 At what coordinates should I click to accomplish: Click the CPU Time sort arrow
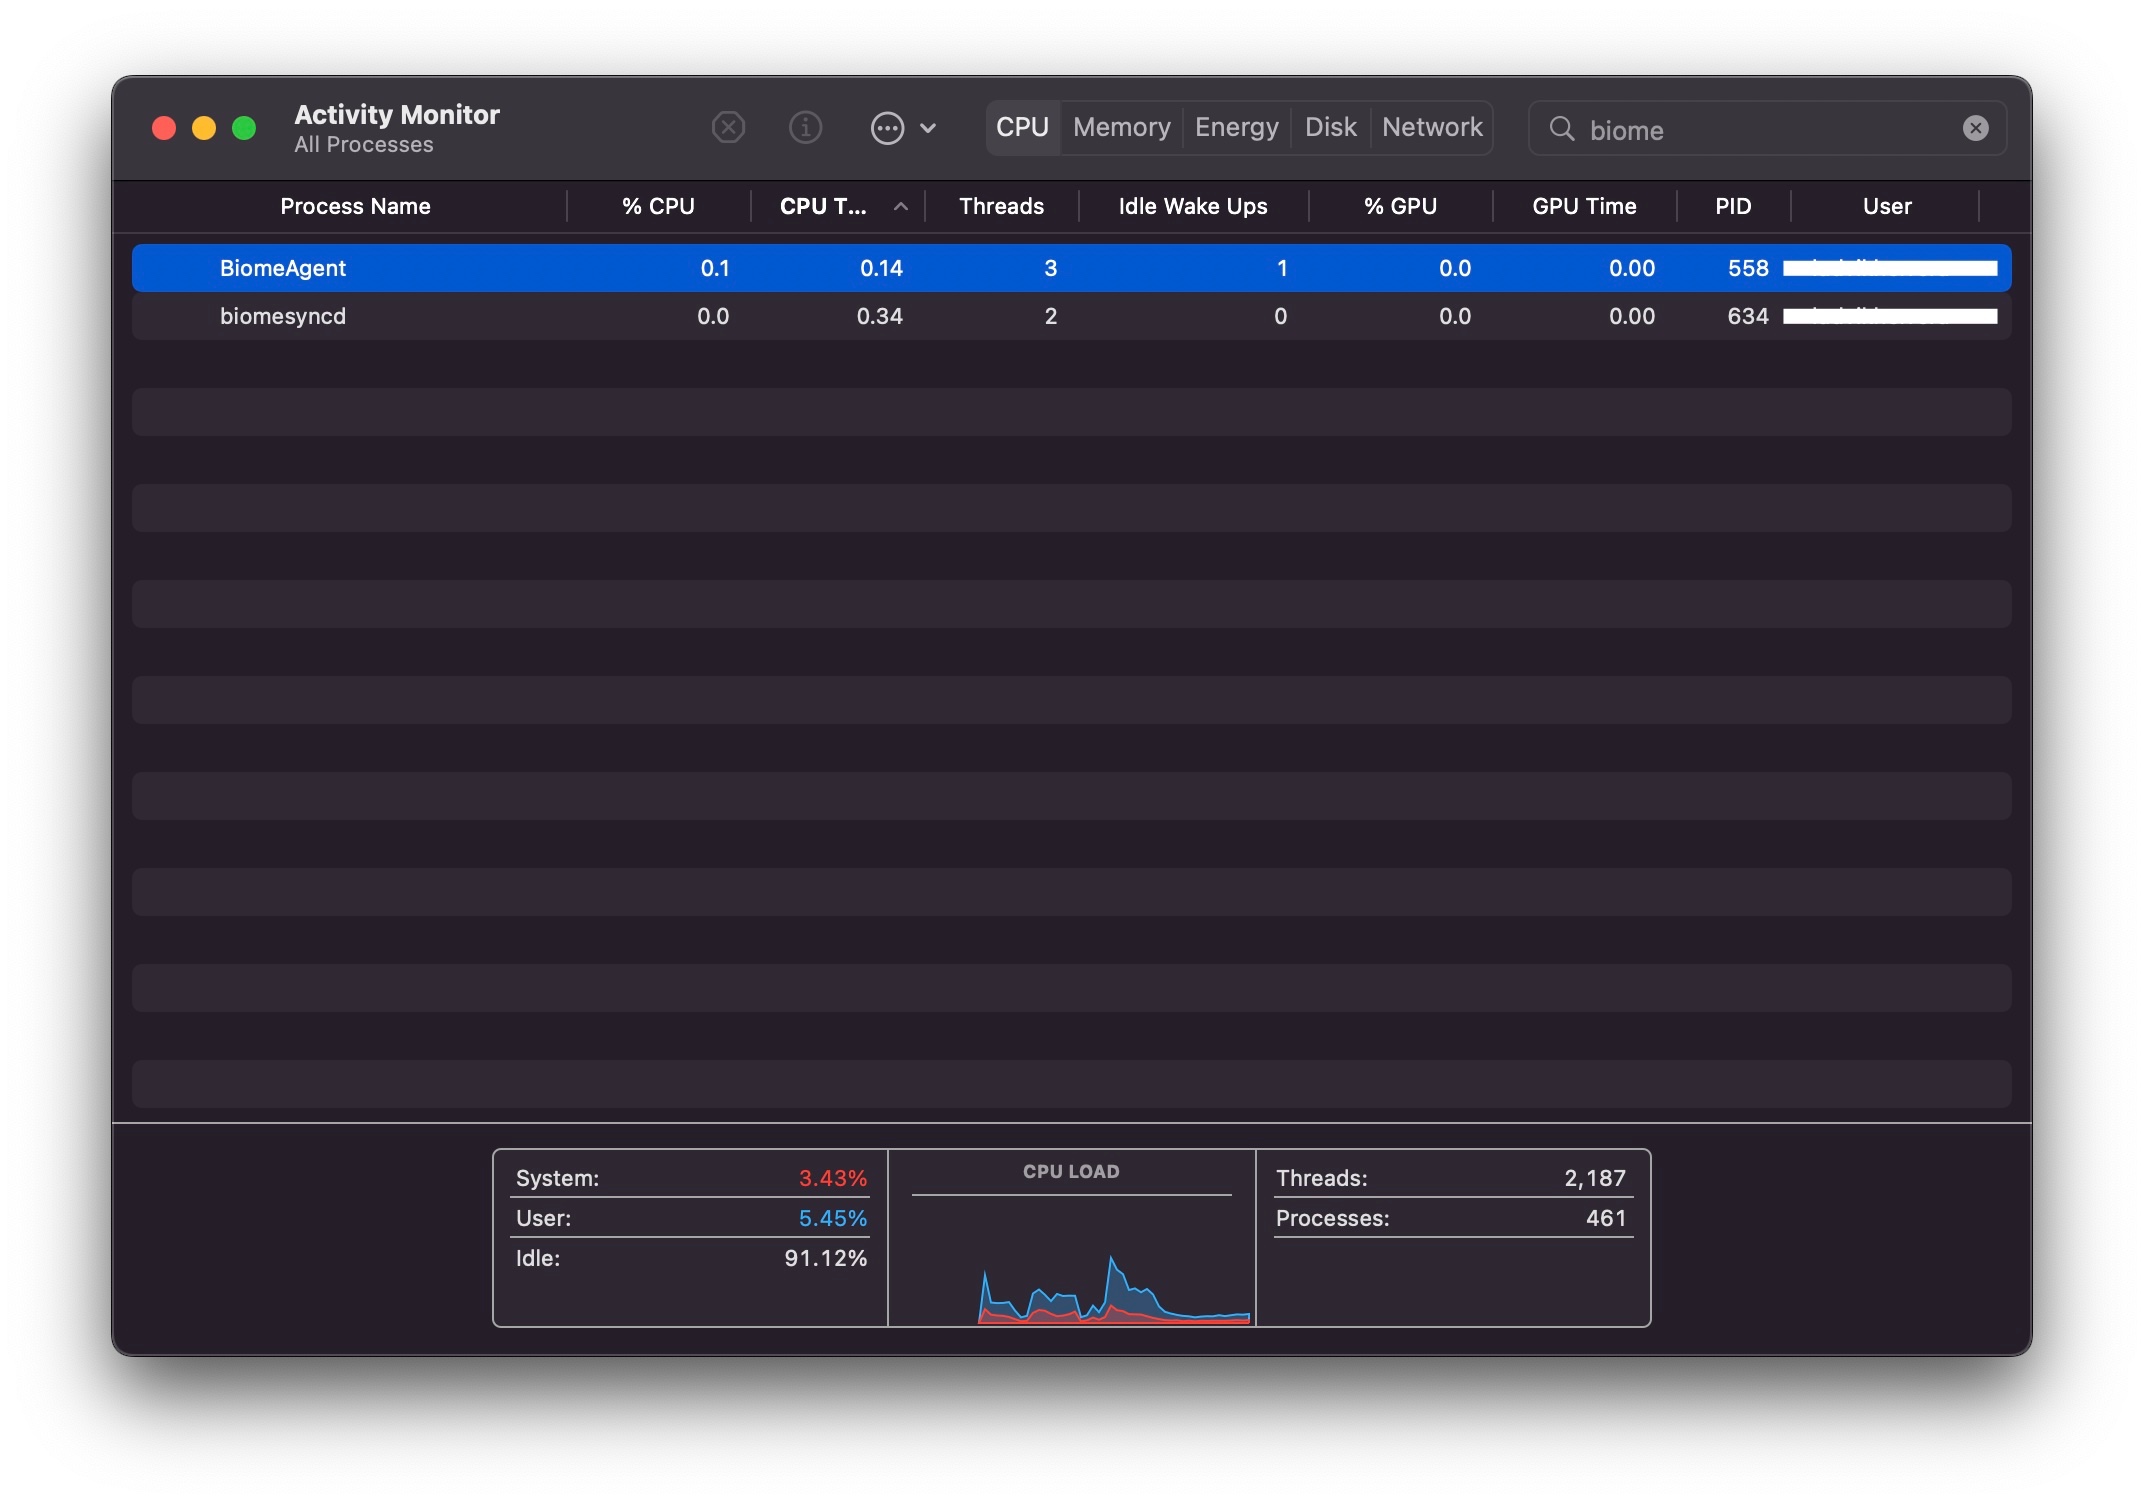coord(900,207)
